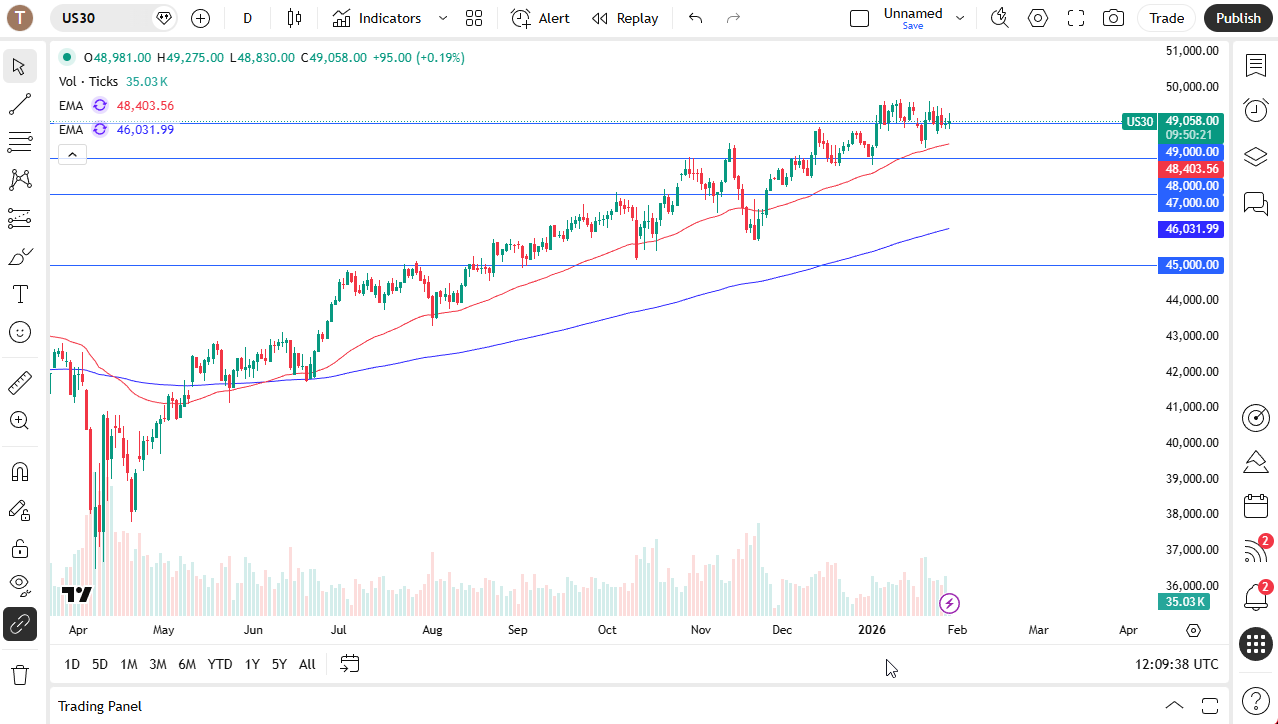Viewport: 1278px width, 724px height.
Task: Select the cursor arrow tool
Action: tap(19, 67)
